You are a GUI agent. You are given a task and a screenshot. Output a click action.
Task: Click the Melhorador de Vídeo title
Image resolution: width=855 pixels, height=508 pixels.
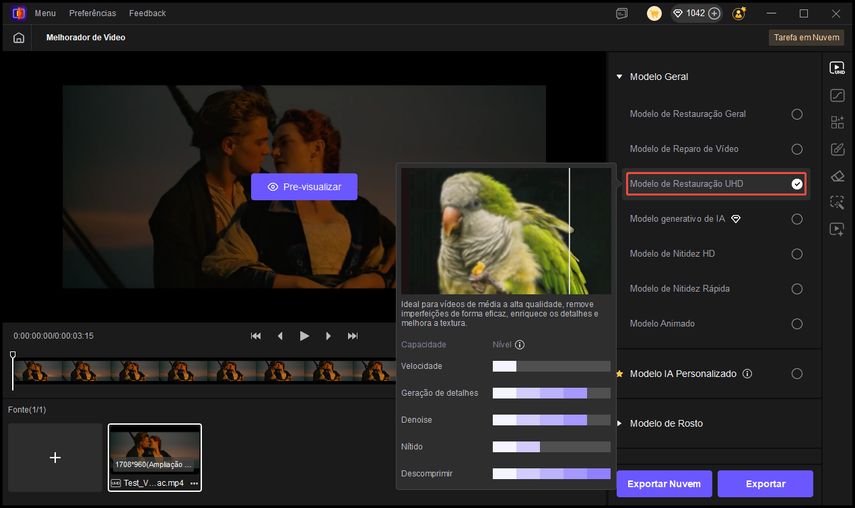(86, 38)
